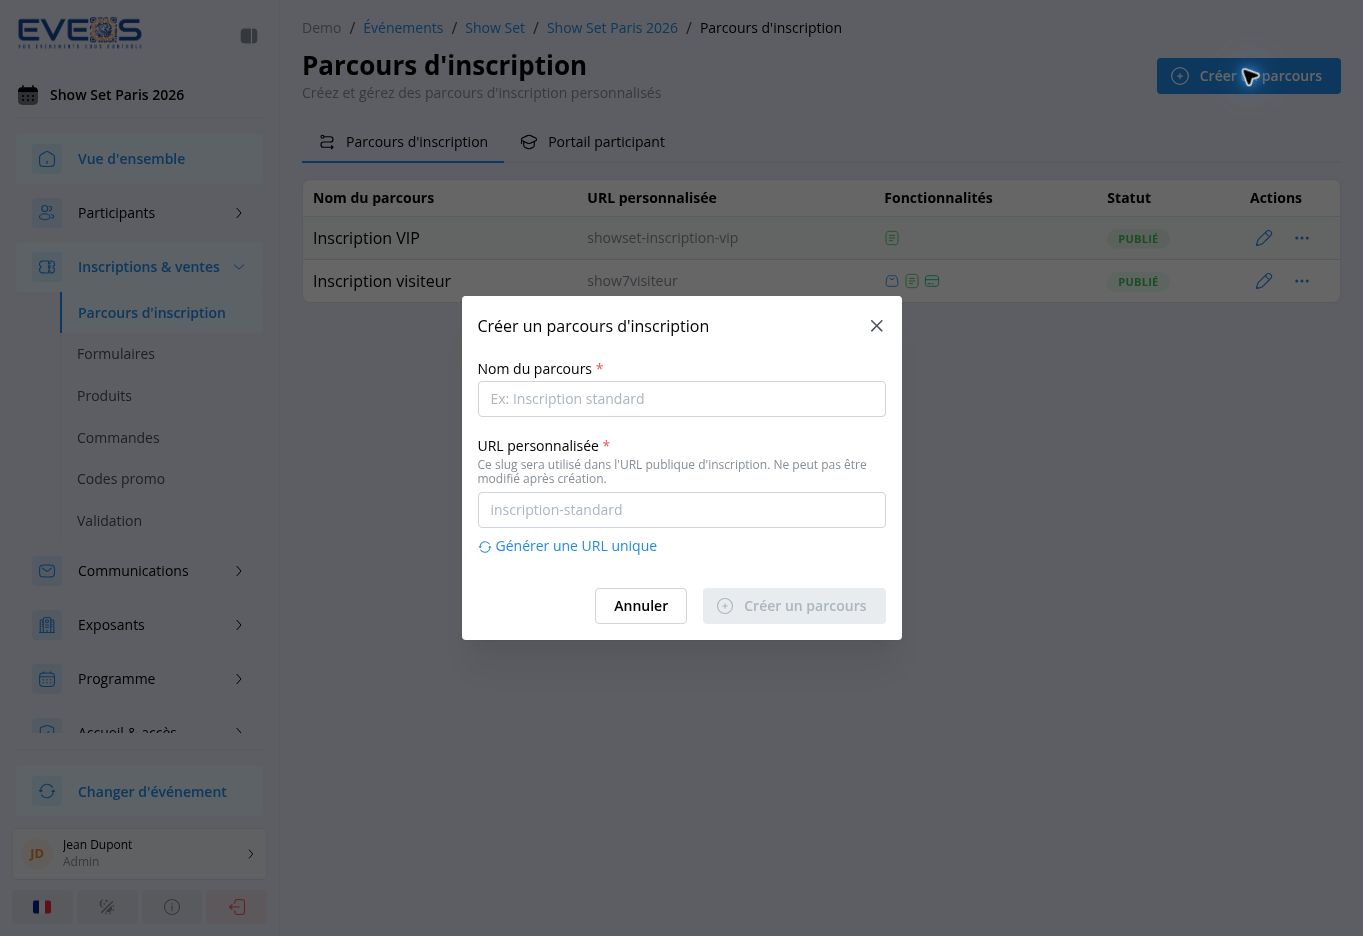Click the red logout icon
The width and height of the screenshot is (1363, 936).
[x=237, y=907]
